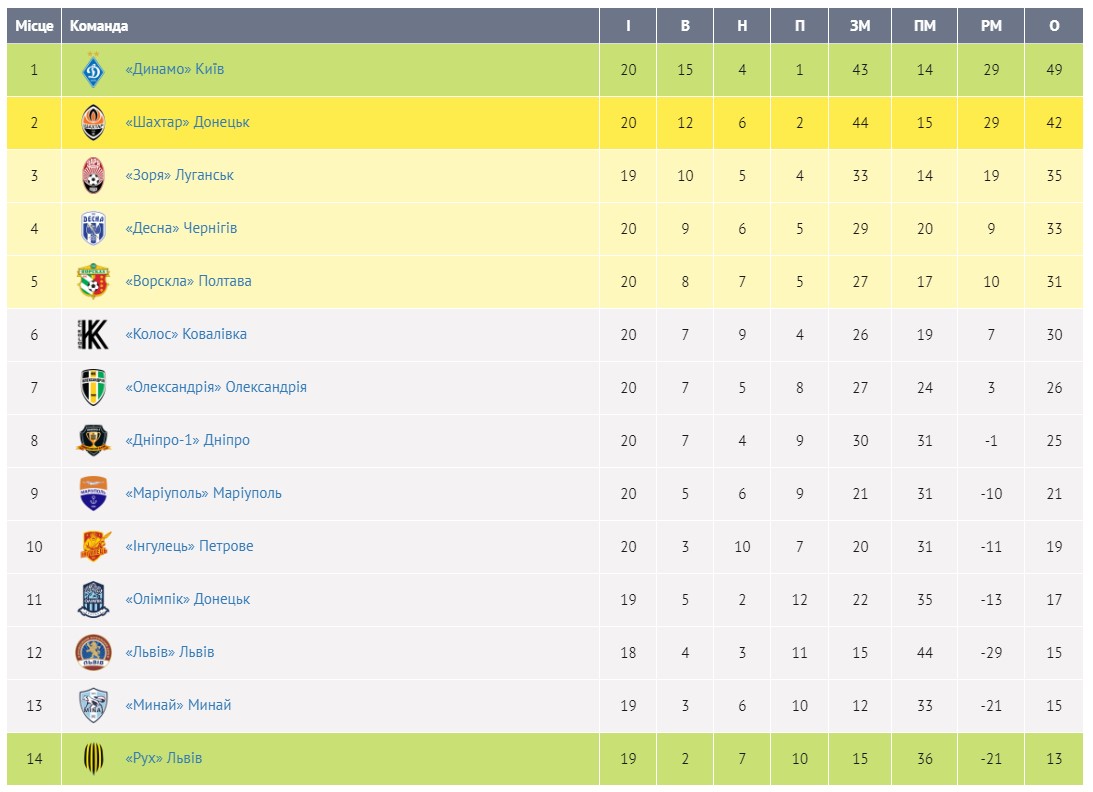Open the «Олімпік» Донецьк team link

pyautogui.click(x=187, y=599)
